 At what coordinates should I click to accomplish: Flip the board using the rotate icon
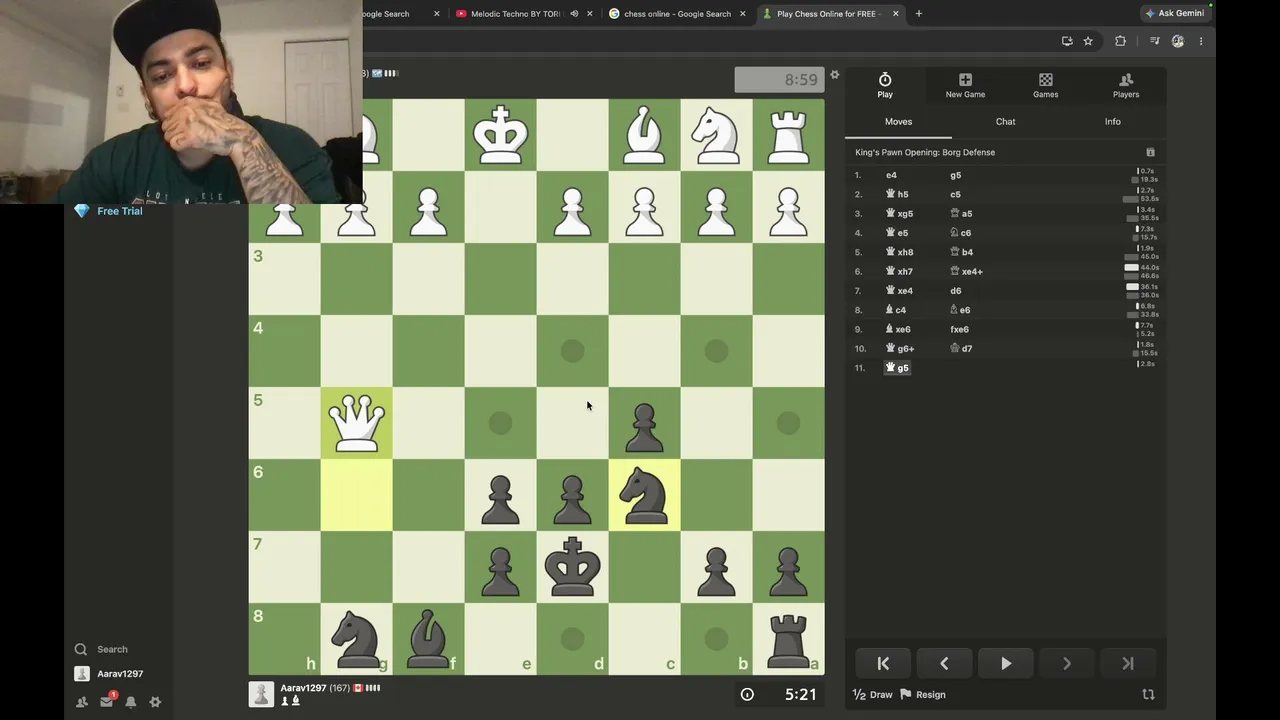tap(1148, 694)
